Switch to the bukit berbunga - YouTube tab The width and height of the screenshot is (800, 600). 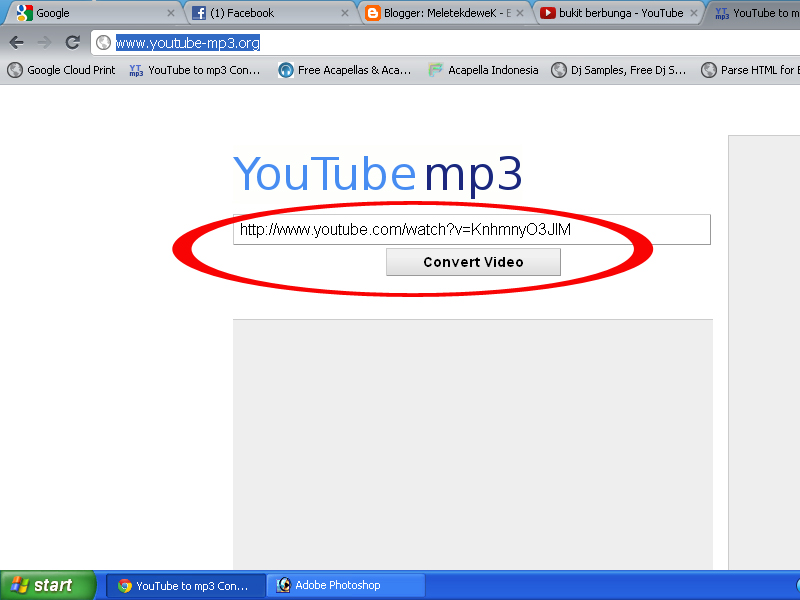pyautogui.click(x=620, y=13)
